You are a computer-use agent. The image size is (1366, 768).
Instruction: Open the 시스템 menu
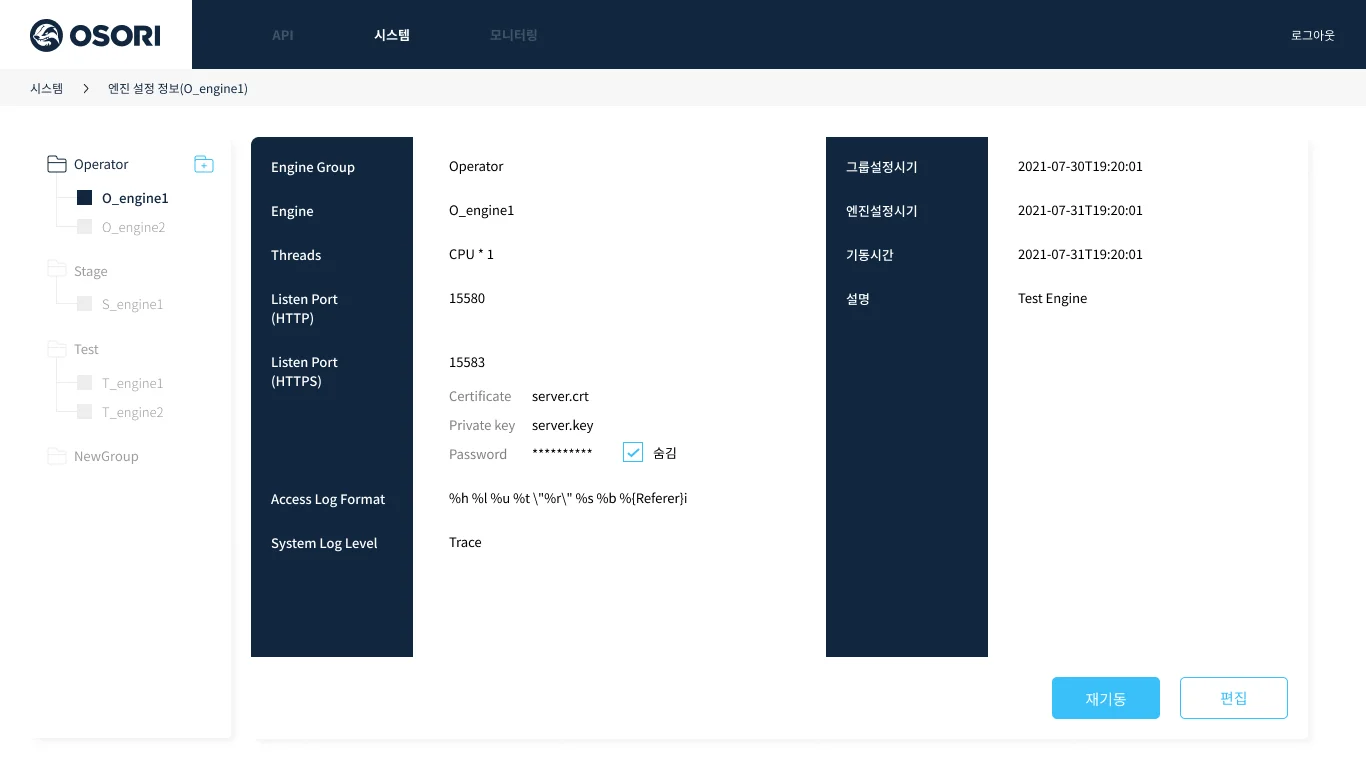coord(392,35)
